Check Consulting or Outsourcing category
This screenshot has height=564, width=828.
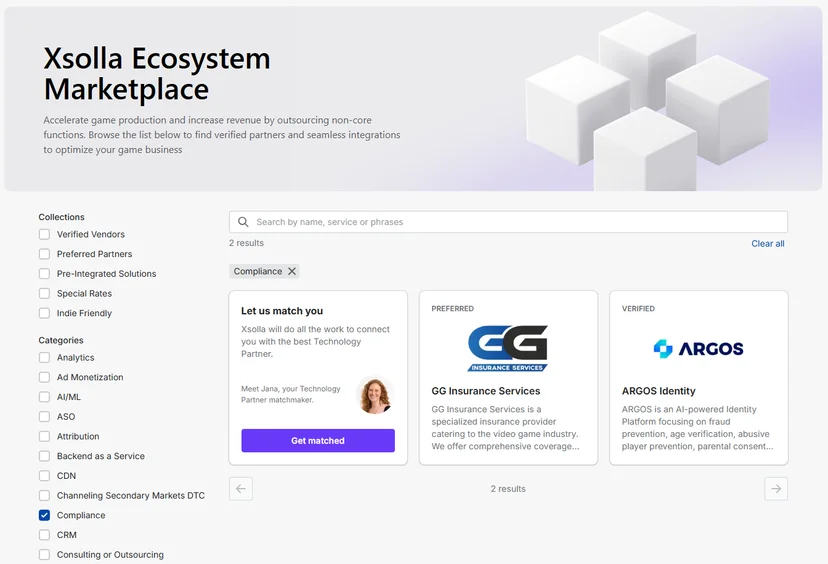pyautogui.click(x=44, y=554)
